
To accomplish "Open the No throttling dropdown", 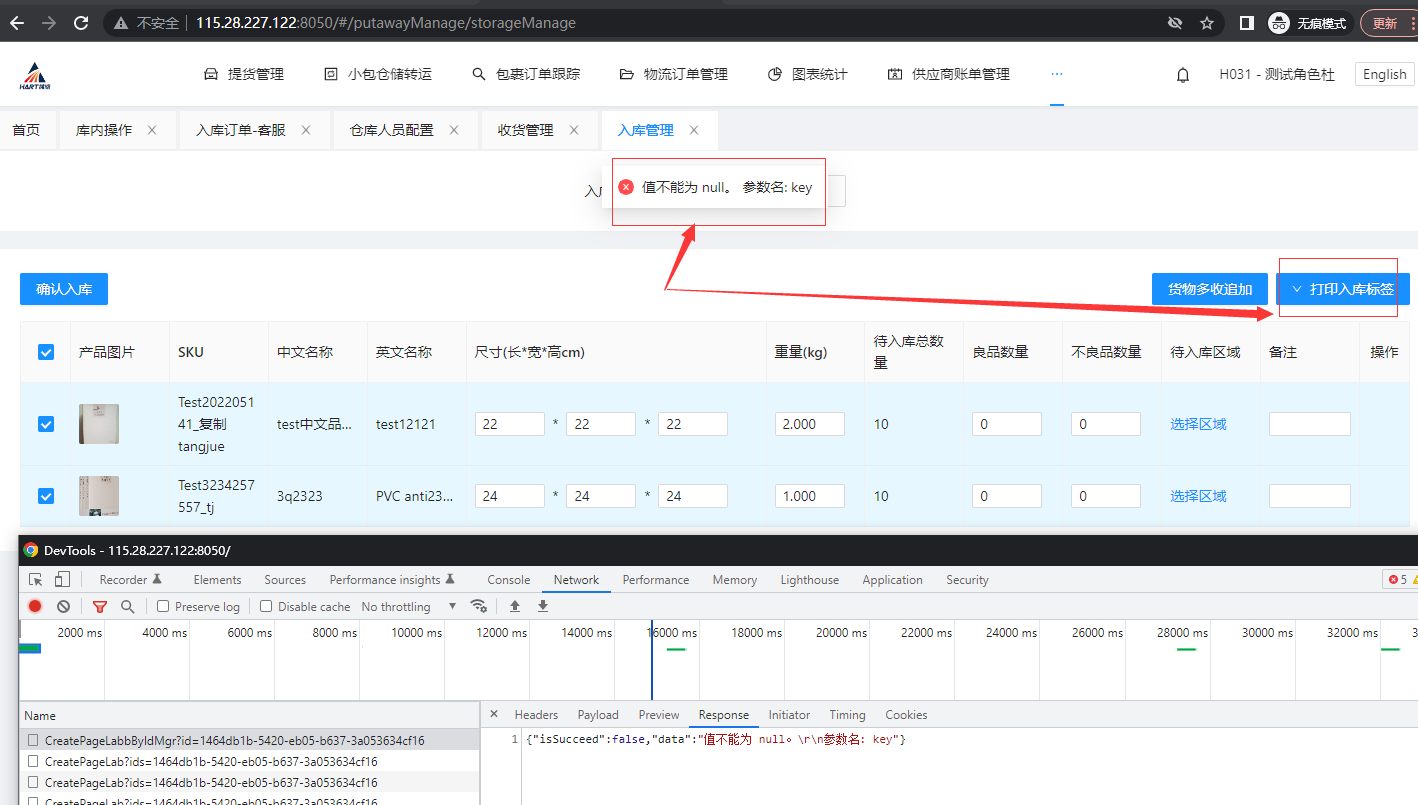I will point(408,606).
